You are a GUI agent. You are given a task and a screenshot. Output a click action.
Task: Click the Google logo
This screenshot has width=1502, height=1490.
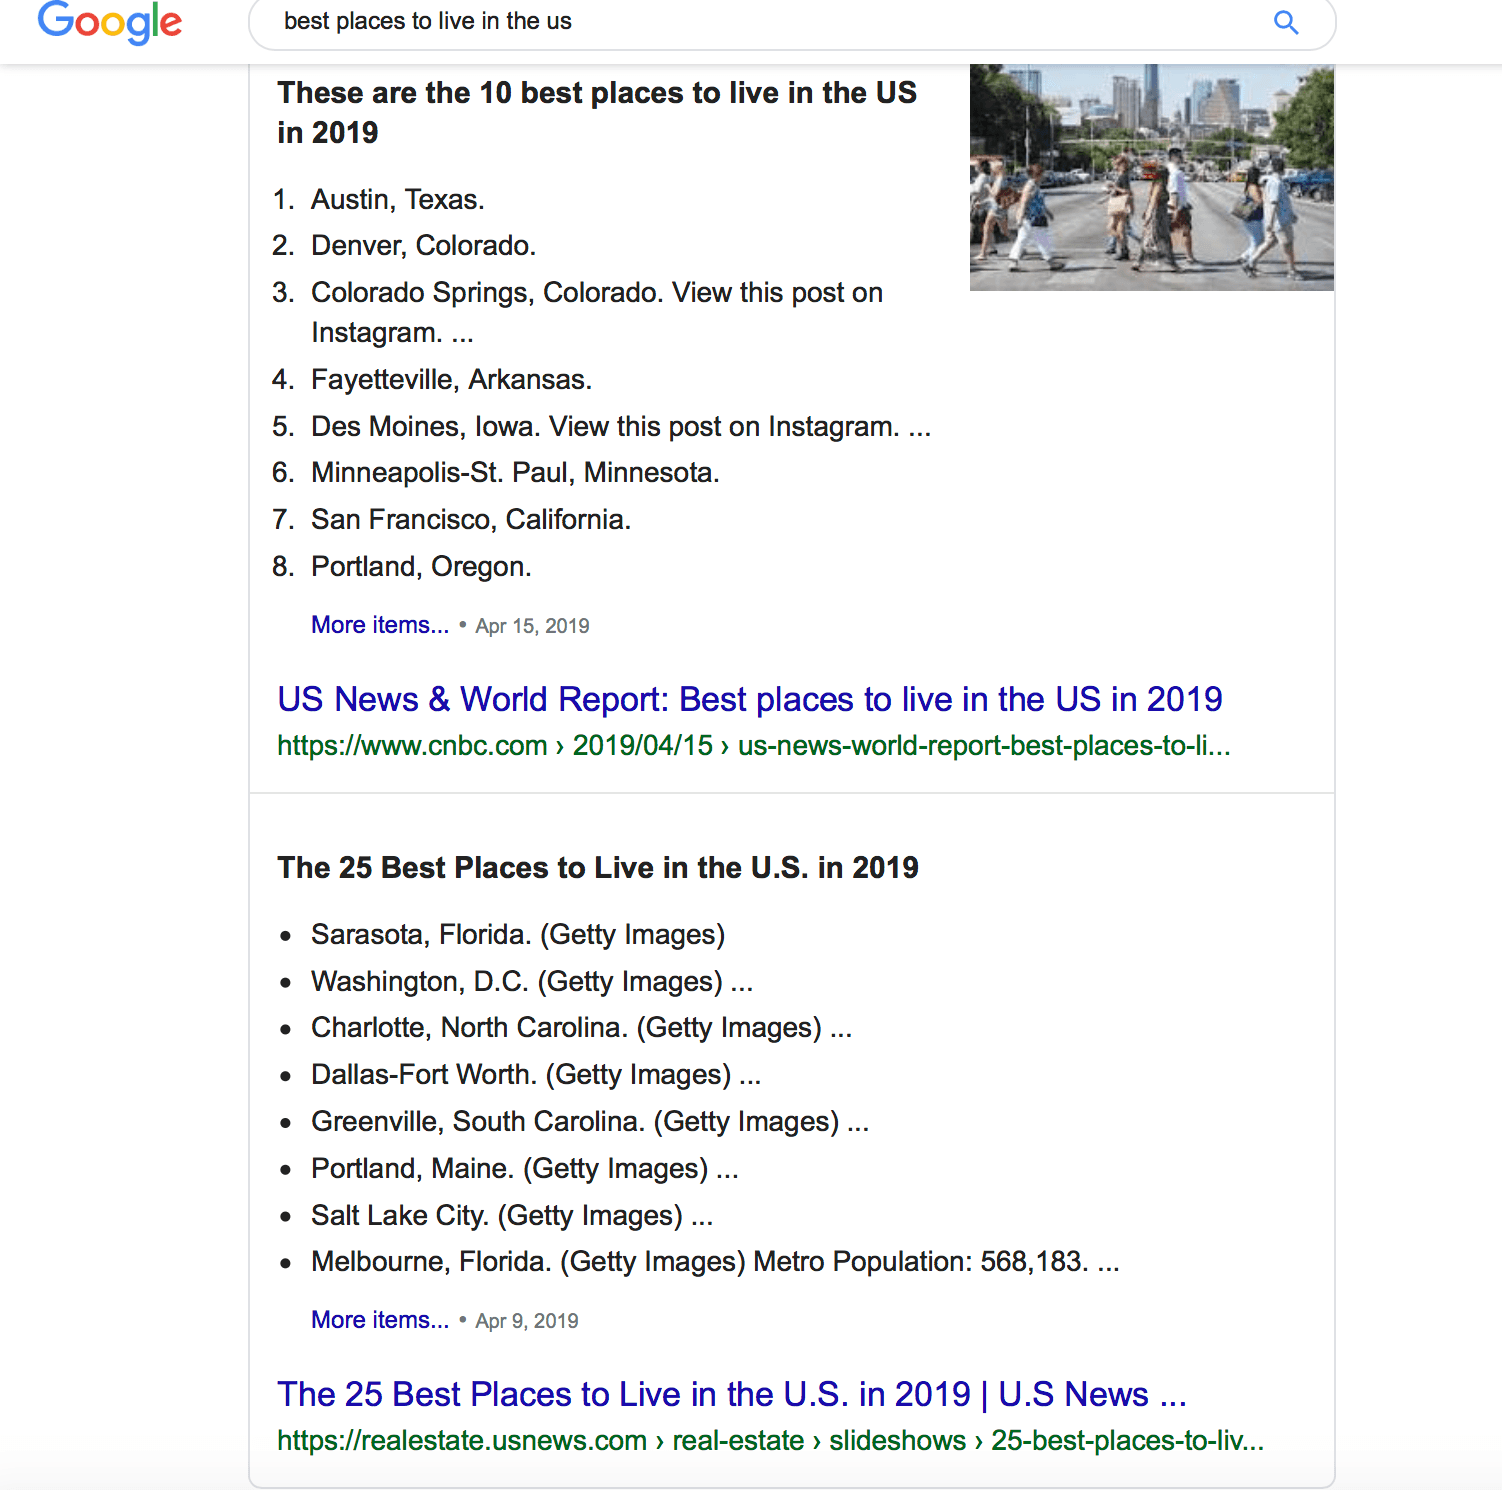[x=110, y=21]
